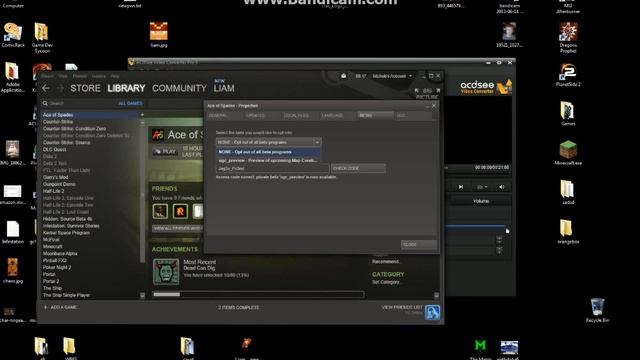Select The Ship Single Player entry
Screen dimensions: 640x360
click(x=66, y=295)
